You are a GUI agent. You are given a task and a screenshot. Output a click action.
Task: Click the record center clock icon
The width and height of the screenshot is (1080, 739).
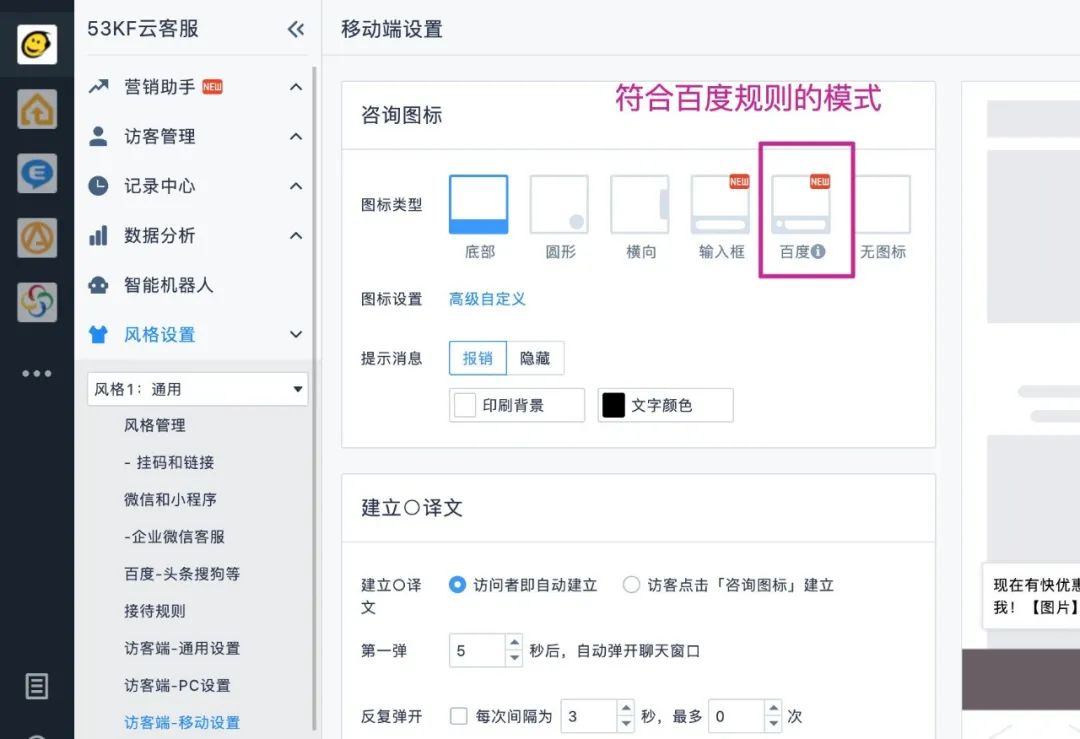pyautogui.click(x=98, y=186)
